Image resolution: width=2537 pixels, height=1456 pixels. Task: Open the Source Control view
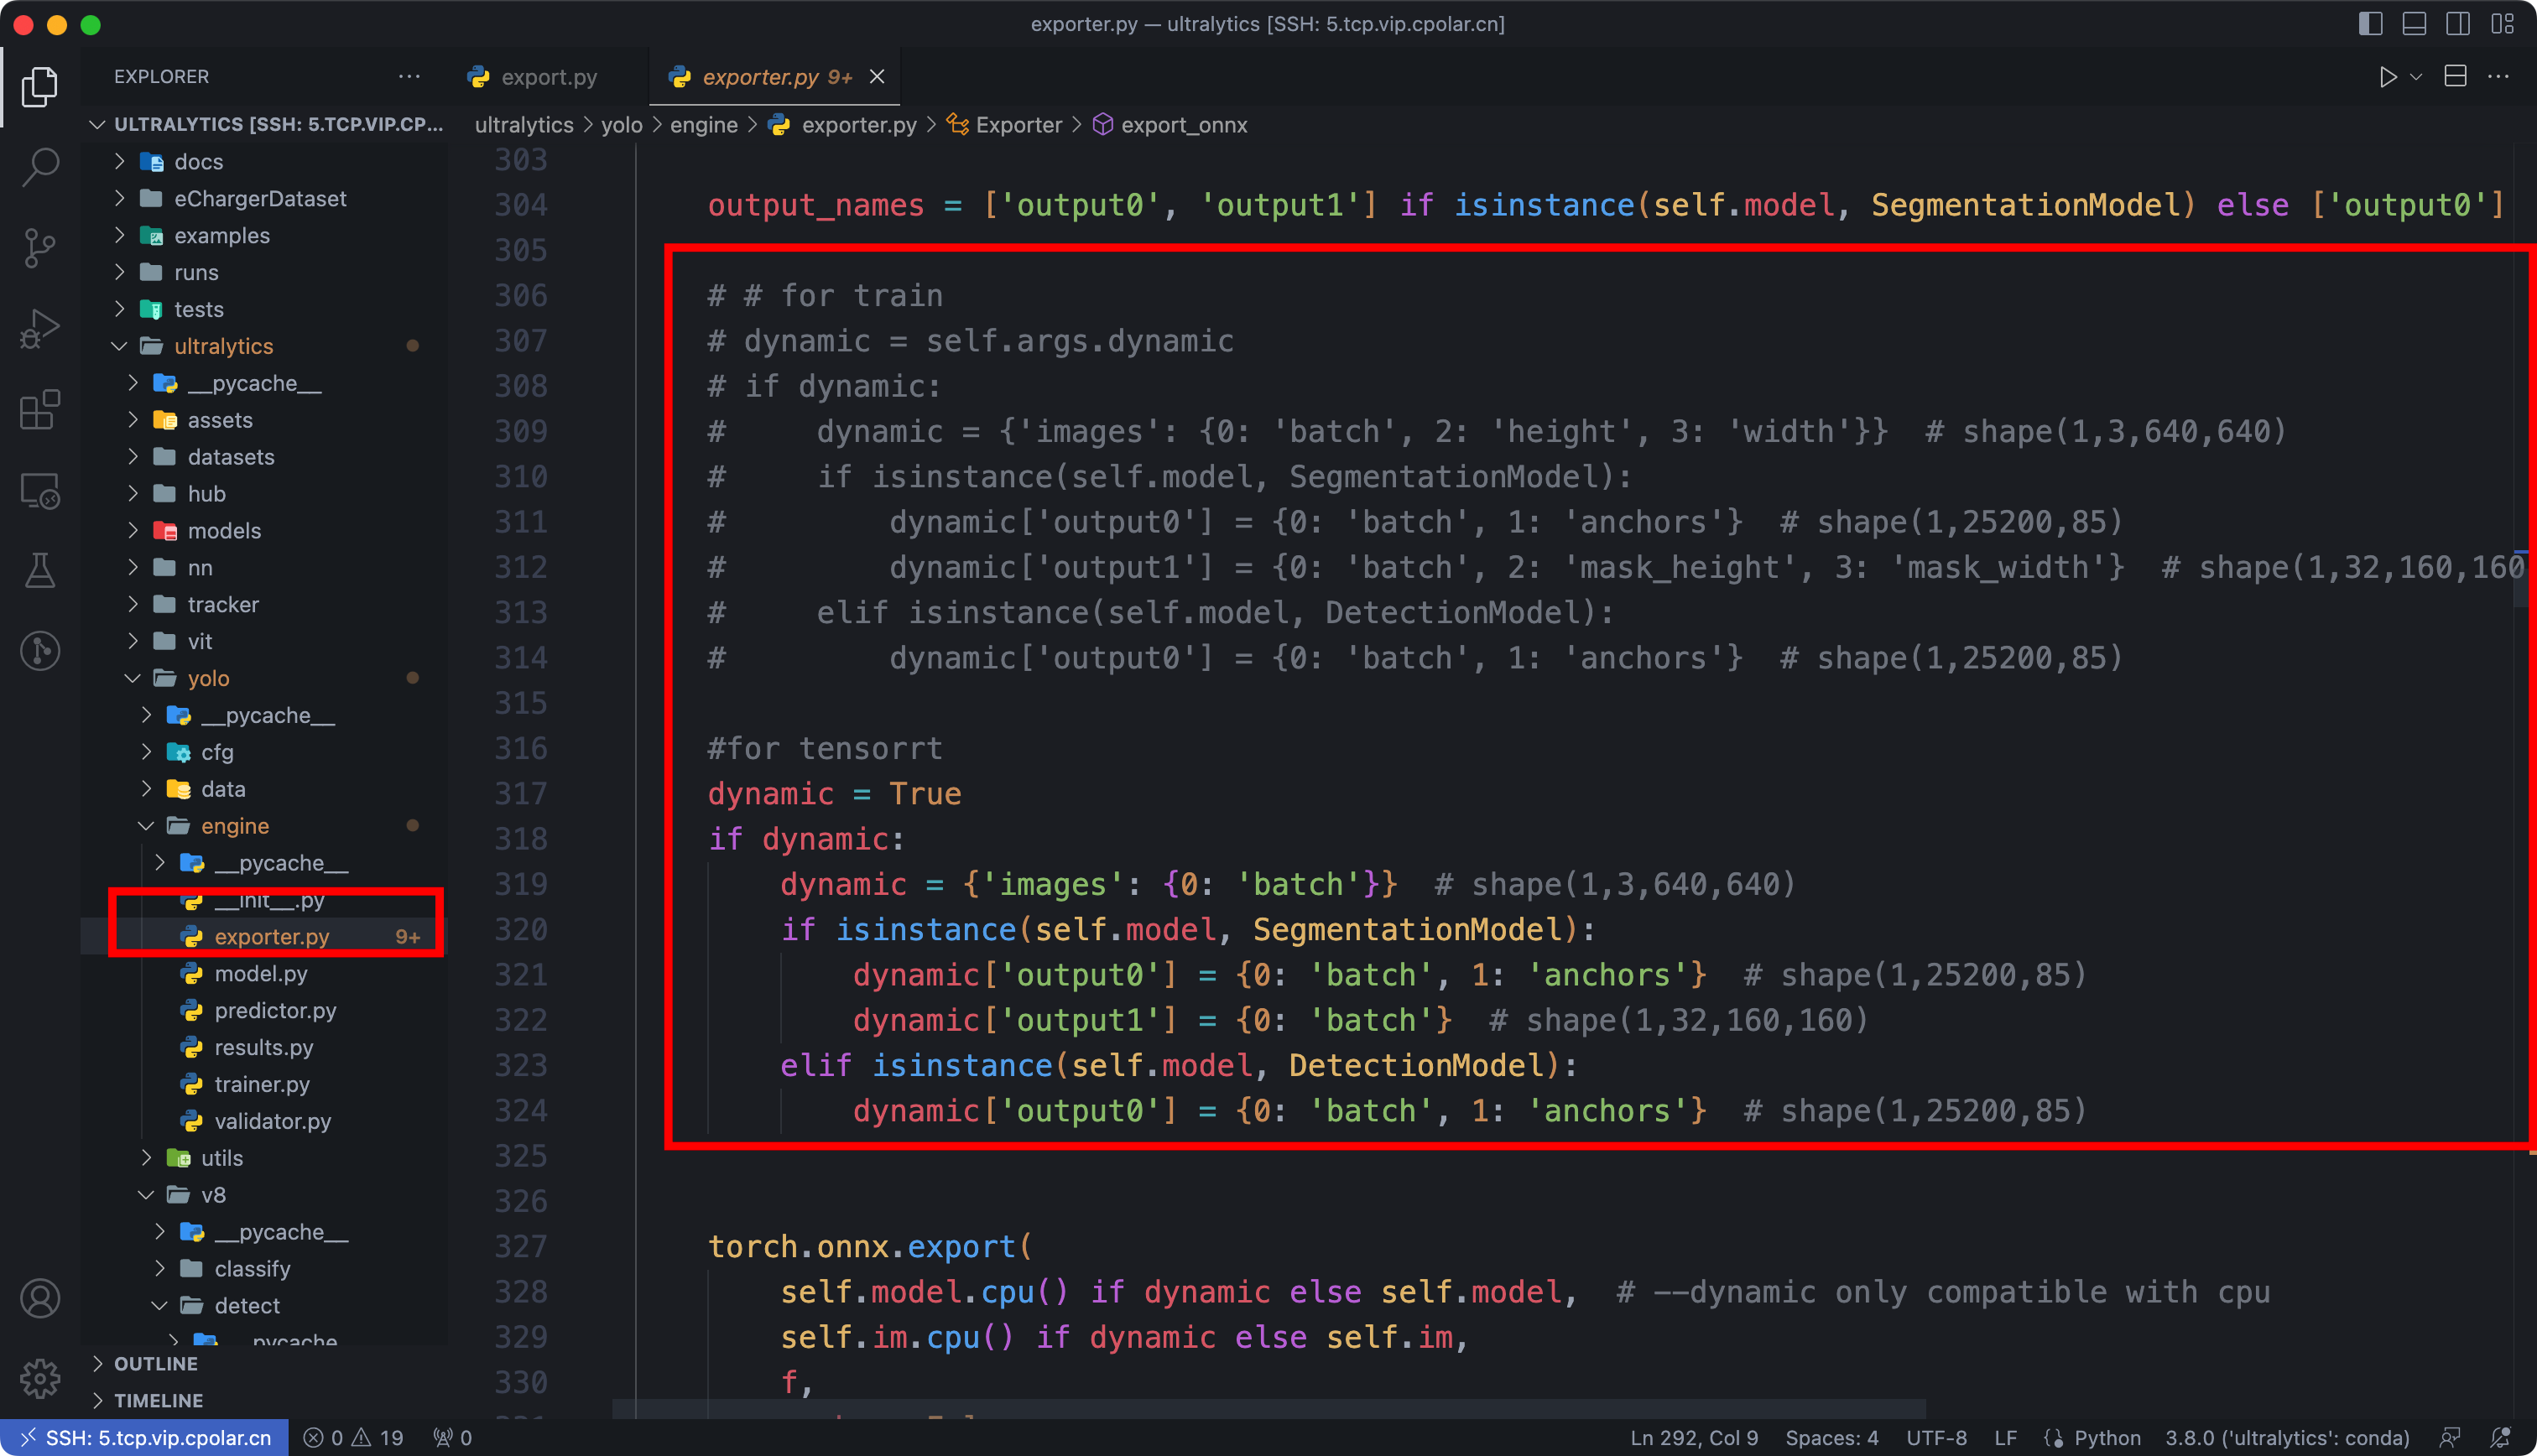40,248
